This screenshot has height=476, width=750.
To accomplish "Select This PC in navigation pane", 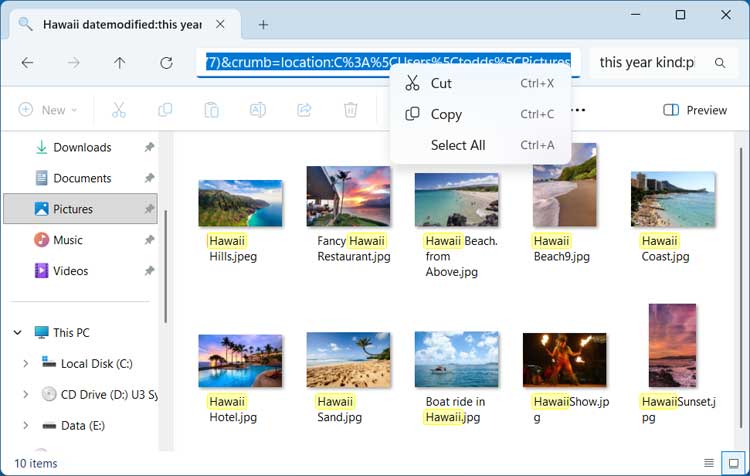I will pyautogui.click(x=71, y=332).
